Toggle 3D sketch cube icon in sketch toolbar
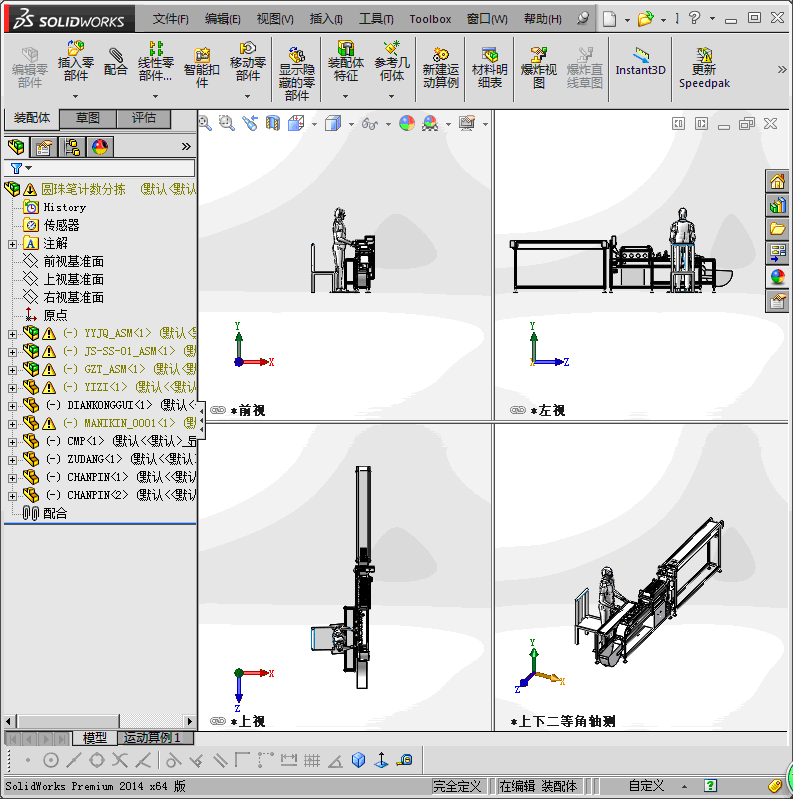This screenshot has height=799, width=793. click(x=359, y=760)
